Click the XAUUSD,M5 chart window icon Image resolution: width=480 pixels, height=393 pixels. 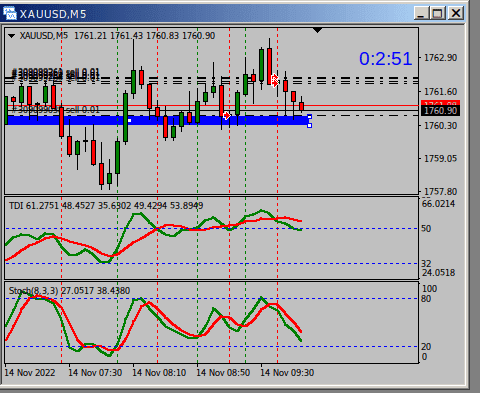[x=10, y=13]
